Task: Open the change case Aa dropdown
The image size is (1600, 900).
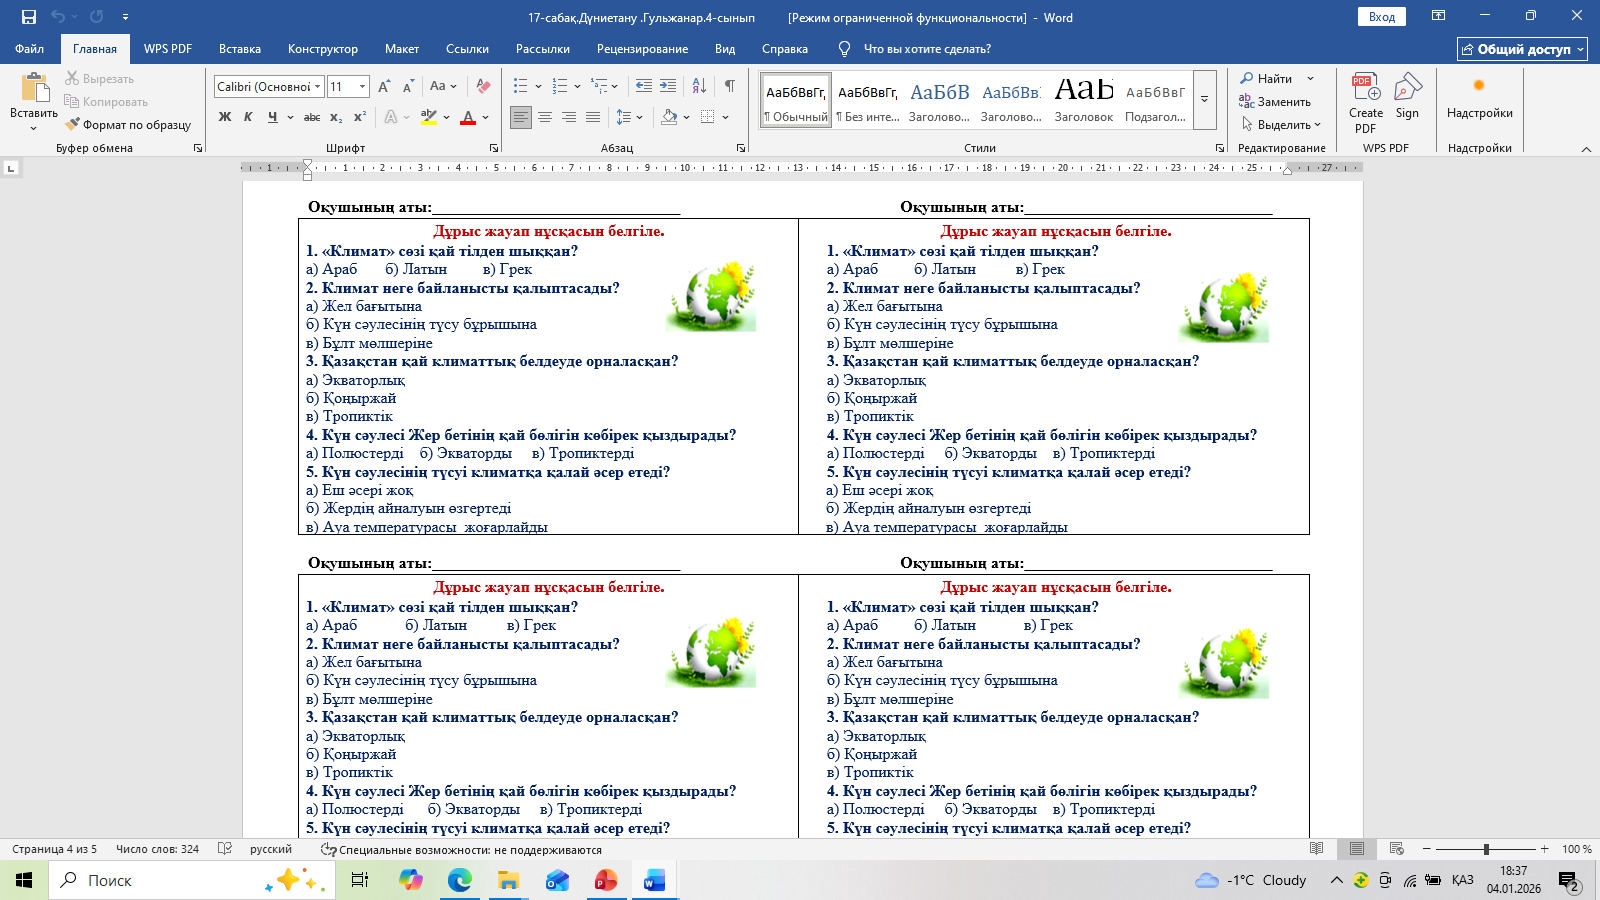Action: coord(442,87)
